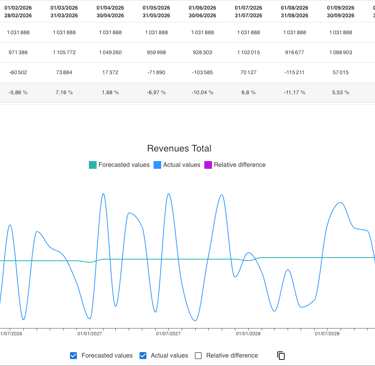
Task: Enable the Relative difference checkbox
Action: click(198, 356)
